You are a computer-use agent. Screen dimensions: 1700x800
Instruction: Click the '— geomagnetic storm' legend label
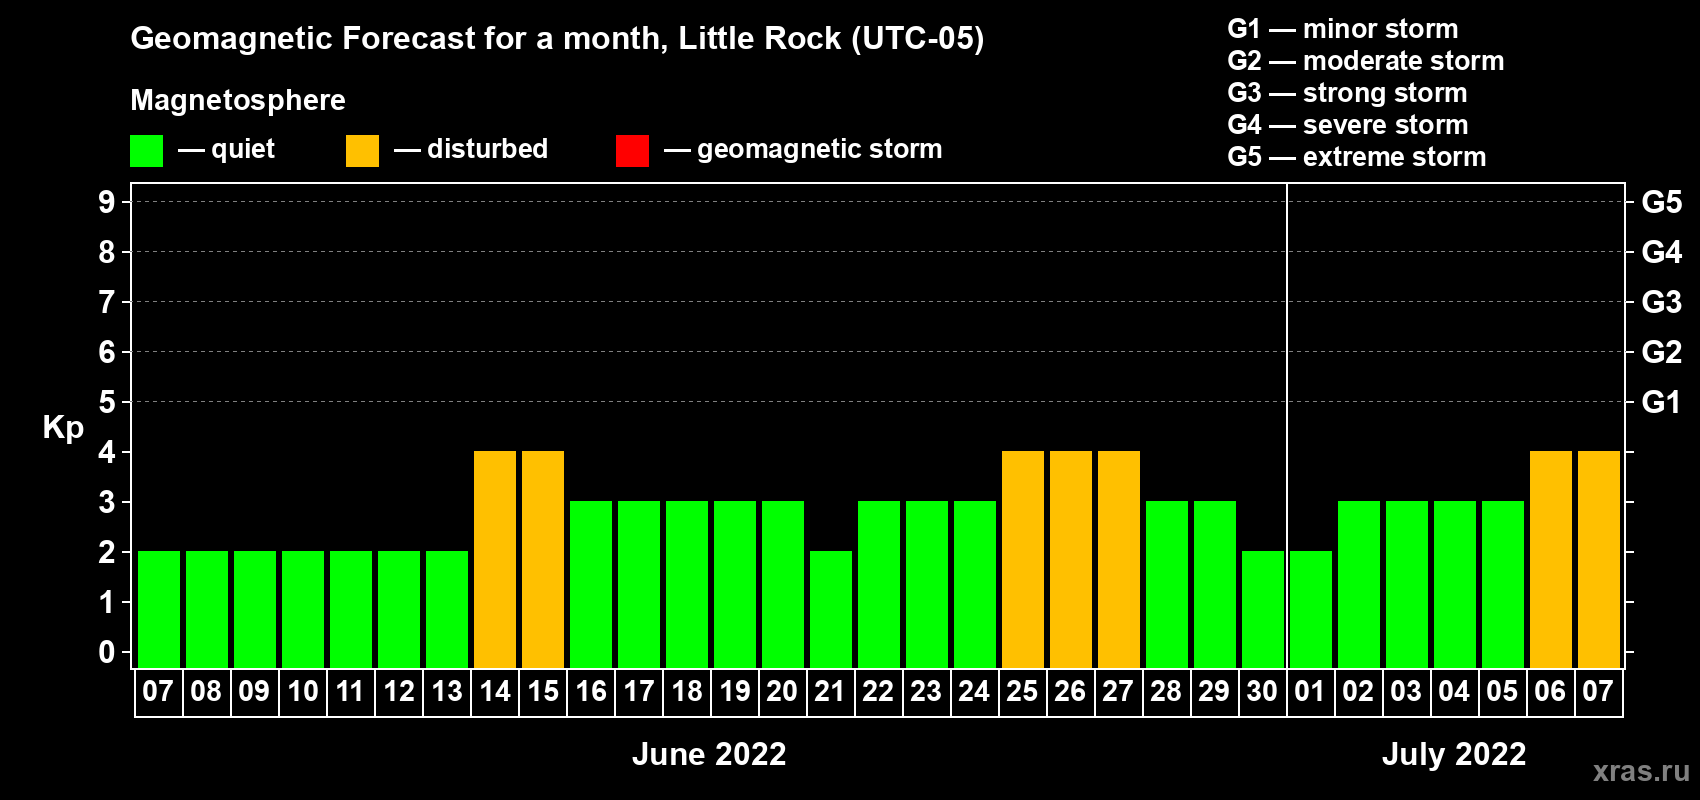coord(803,149)
